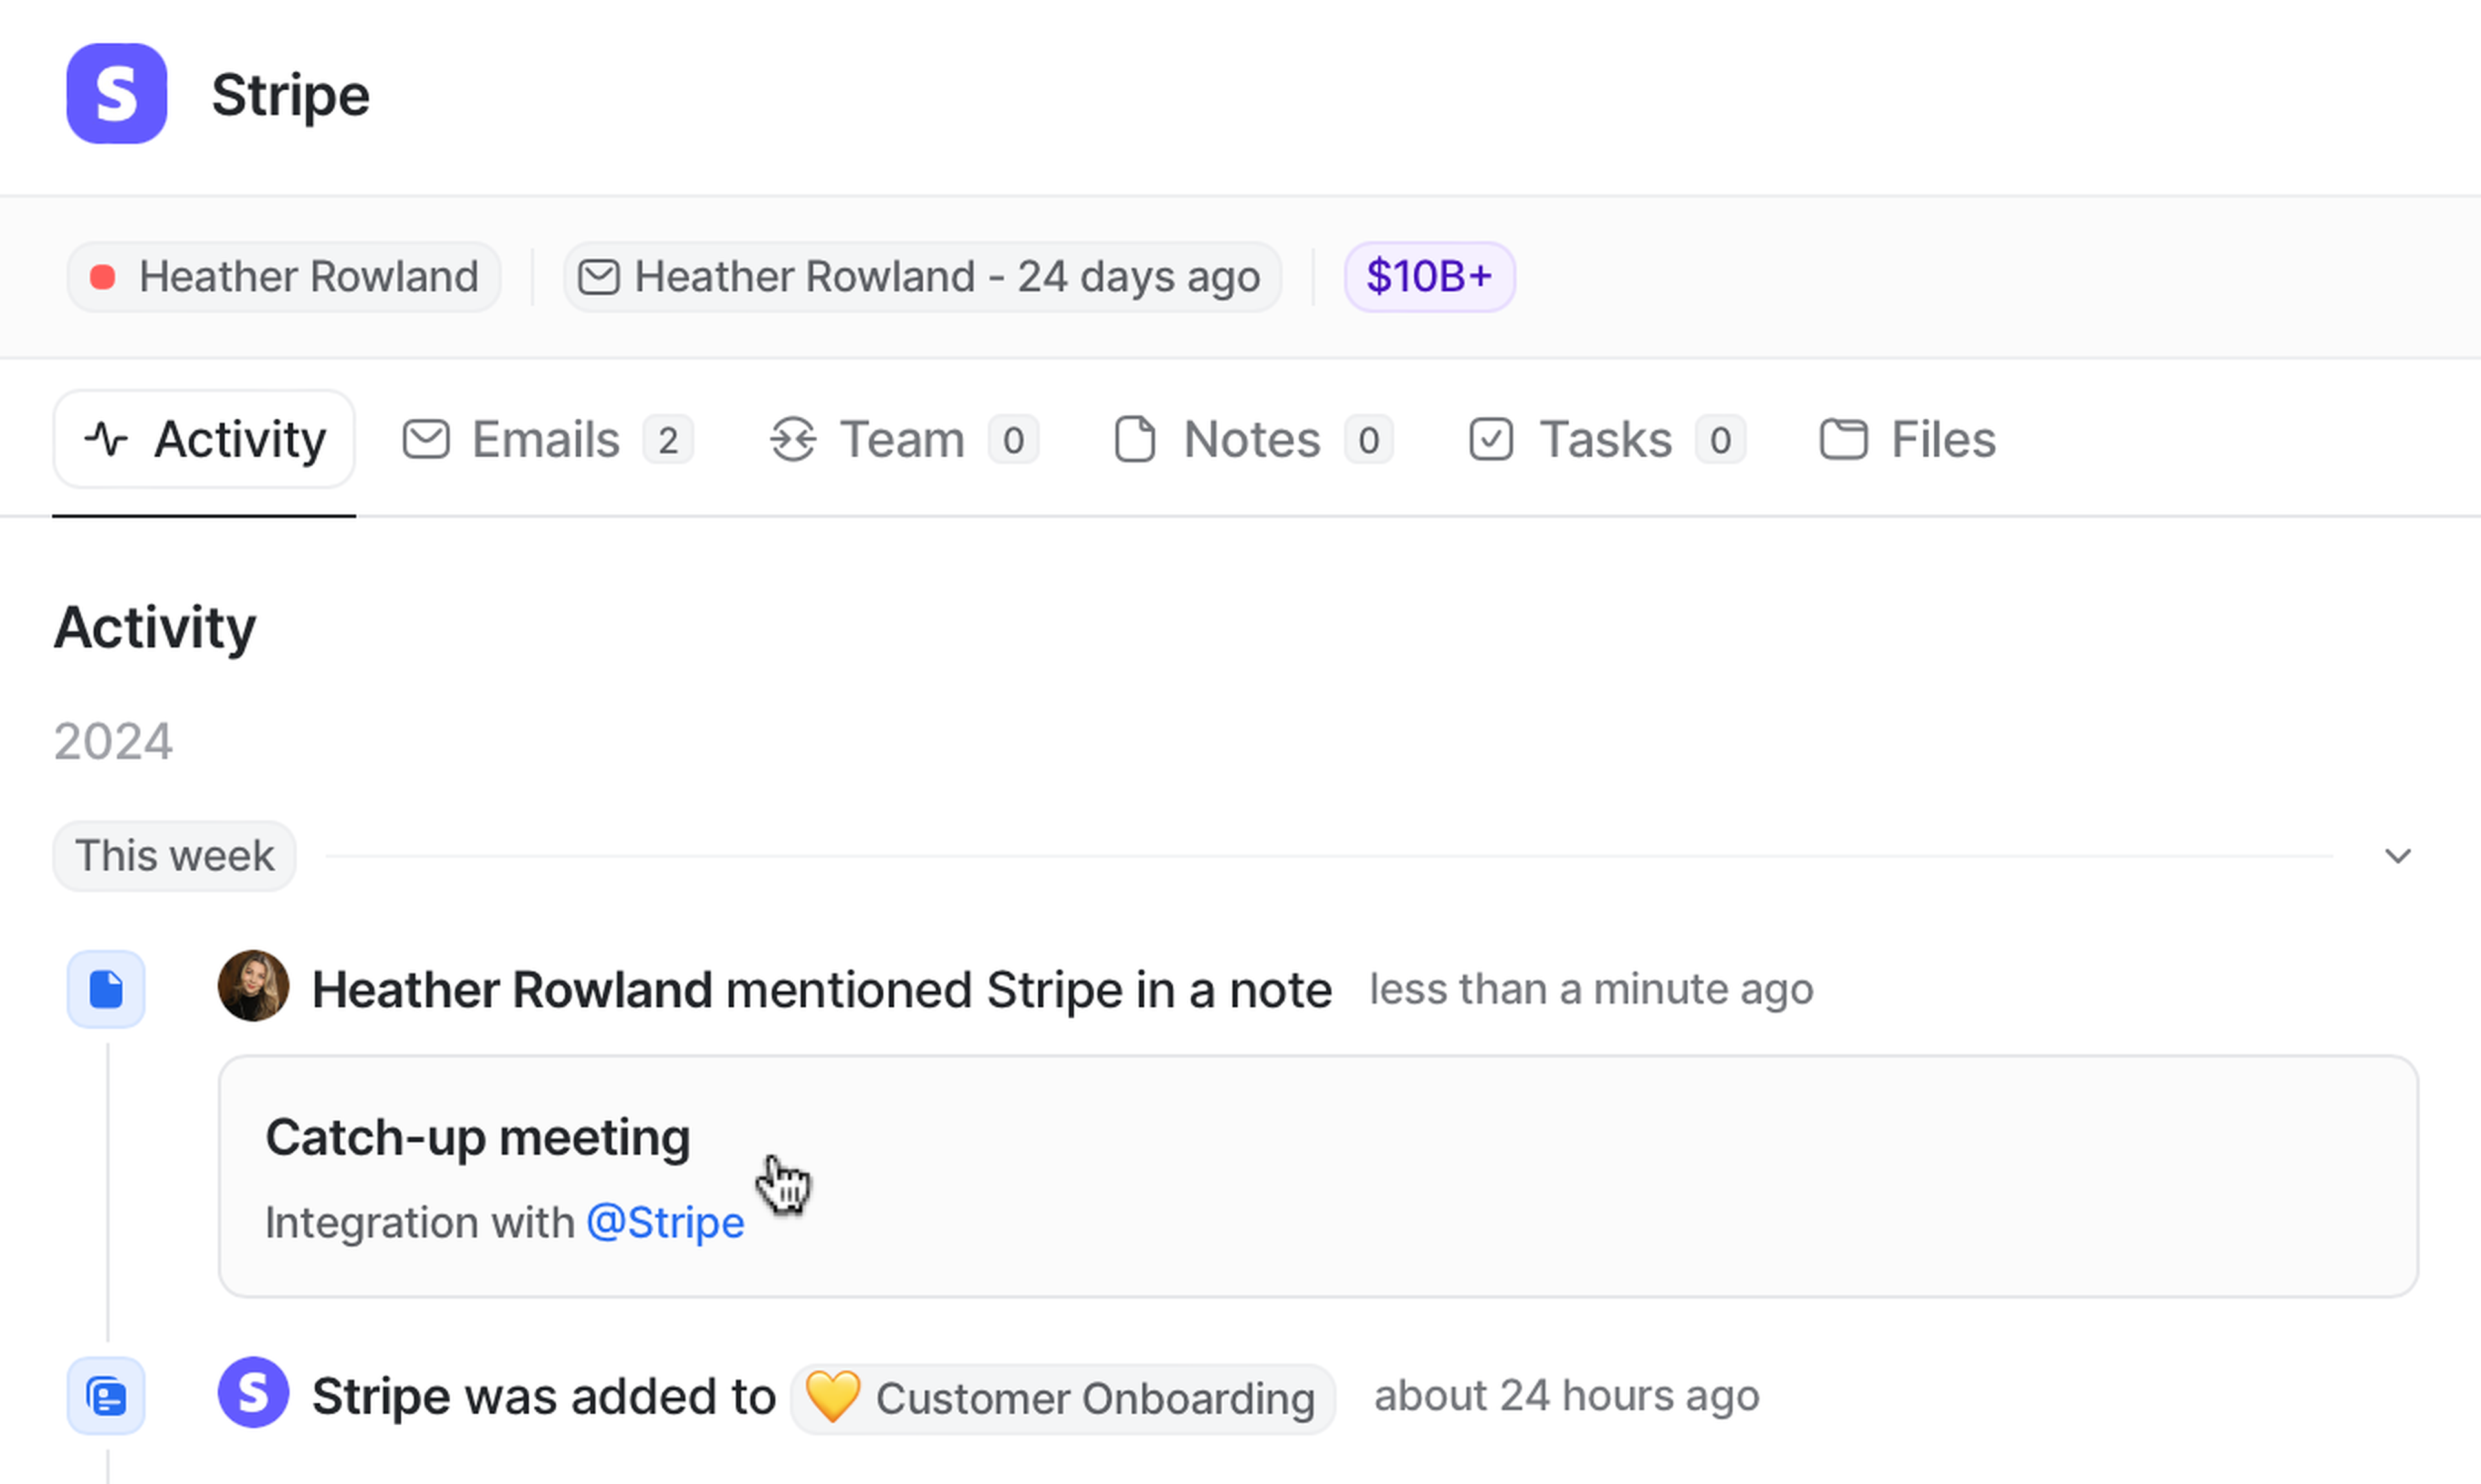Click the small Stripe avatar in activity feed

[x=254, y=1392]
